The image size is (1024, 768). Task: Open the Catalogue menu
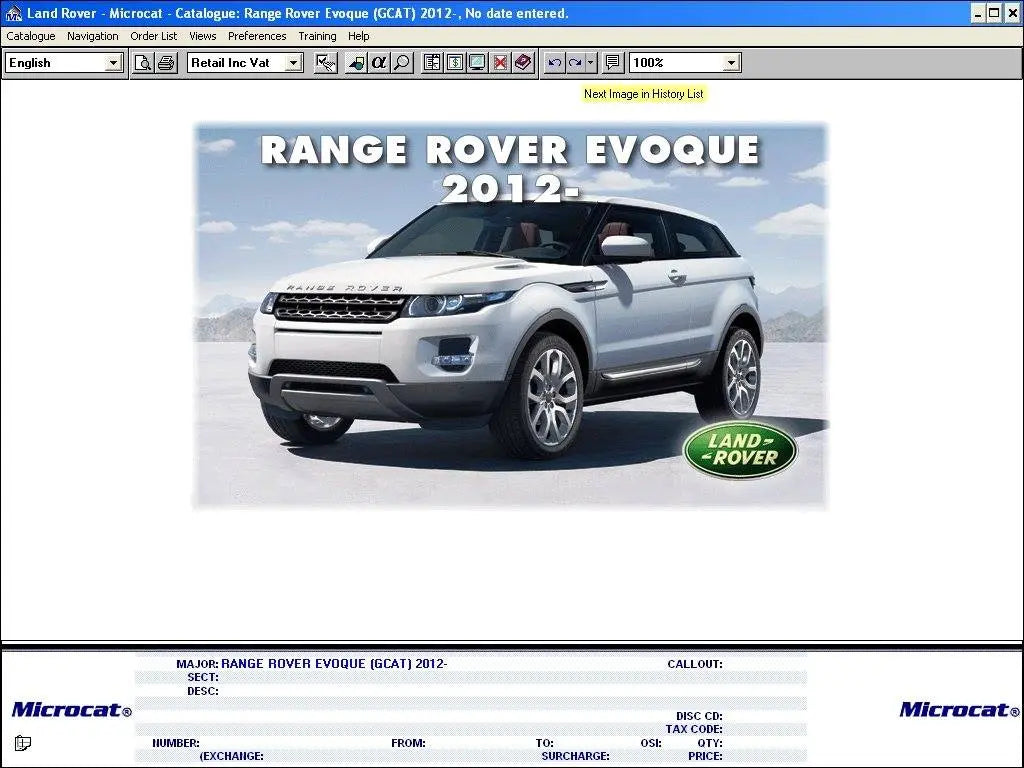(30, 36)
